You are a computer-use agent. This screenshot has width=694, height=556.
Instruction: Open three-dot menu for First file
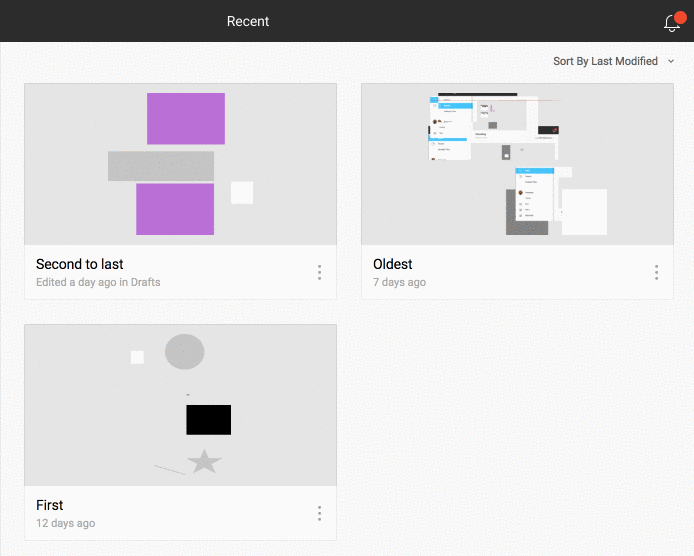(x=319, y=513)
